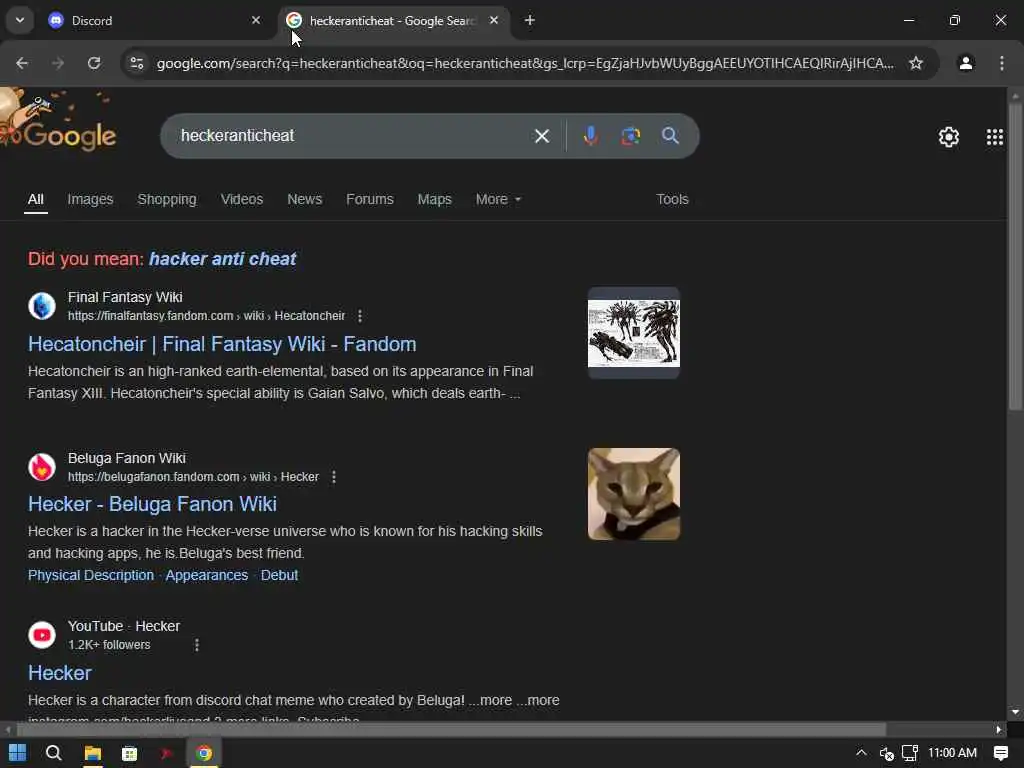The width and height of the screenshot is (1024, 768).
Task: Open search Tools
Action: [x=672, y=199]
